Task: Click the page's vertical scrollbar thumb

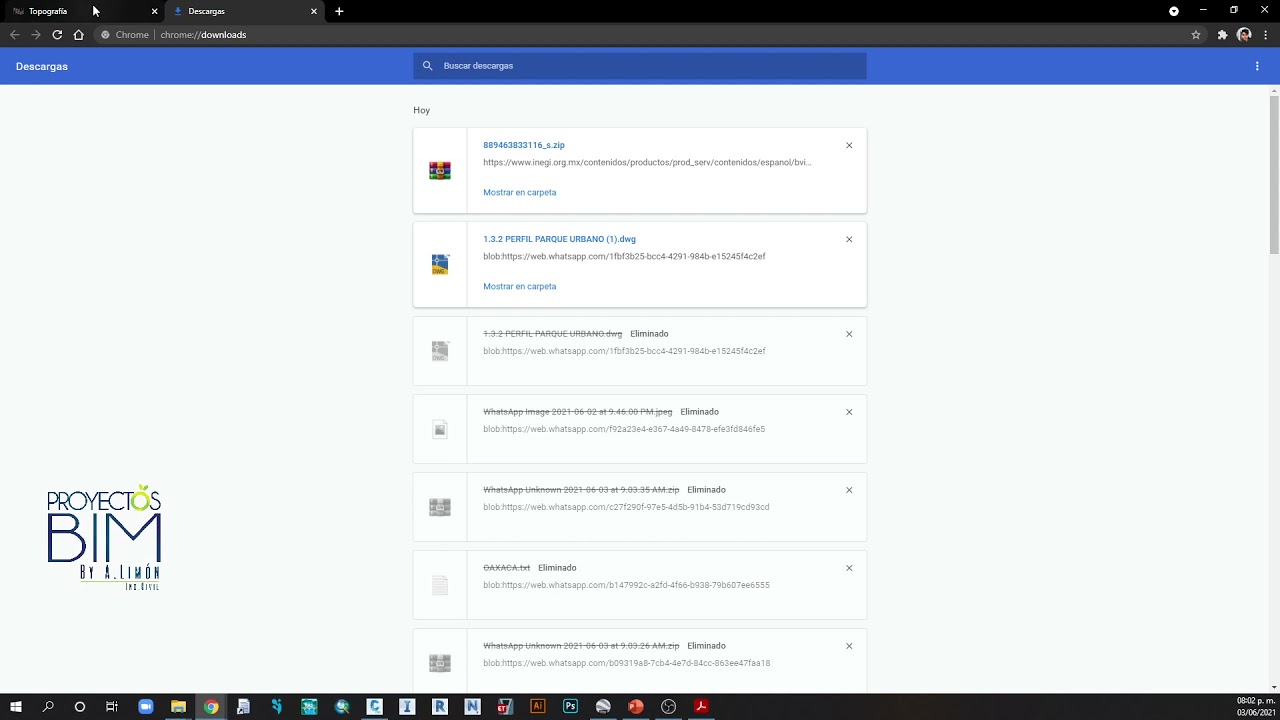Action: click(x=1274, y=173)
